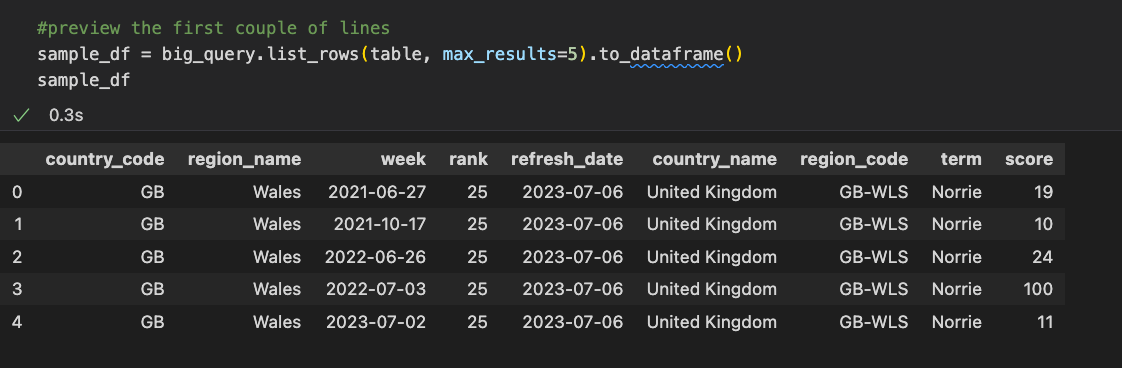This screenshot has width=1122, height=368.
Task: Click the rank column header
Action: 468,159
